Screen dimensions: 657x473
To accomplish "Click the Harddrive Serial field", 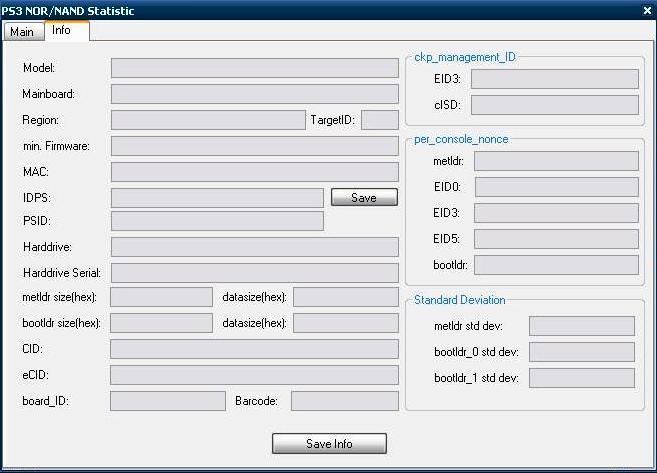I will tap(255, 273).
